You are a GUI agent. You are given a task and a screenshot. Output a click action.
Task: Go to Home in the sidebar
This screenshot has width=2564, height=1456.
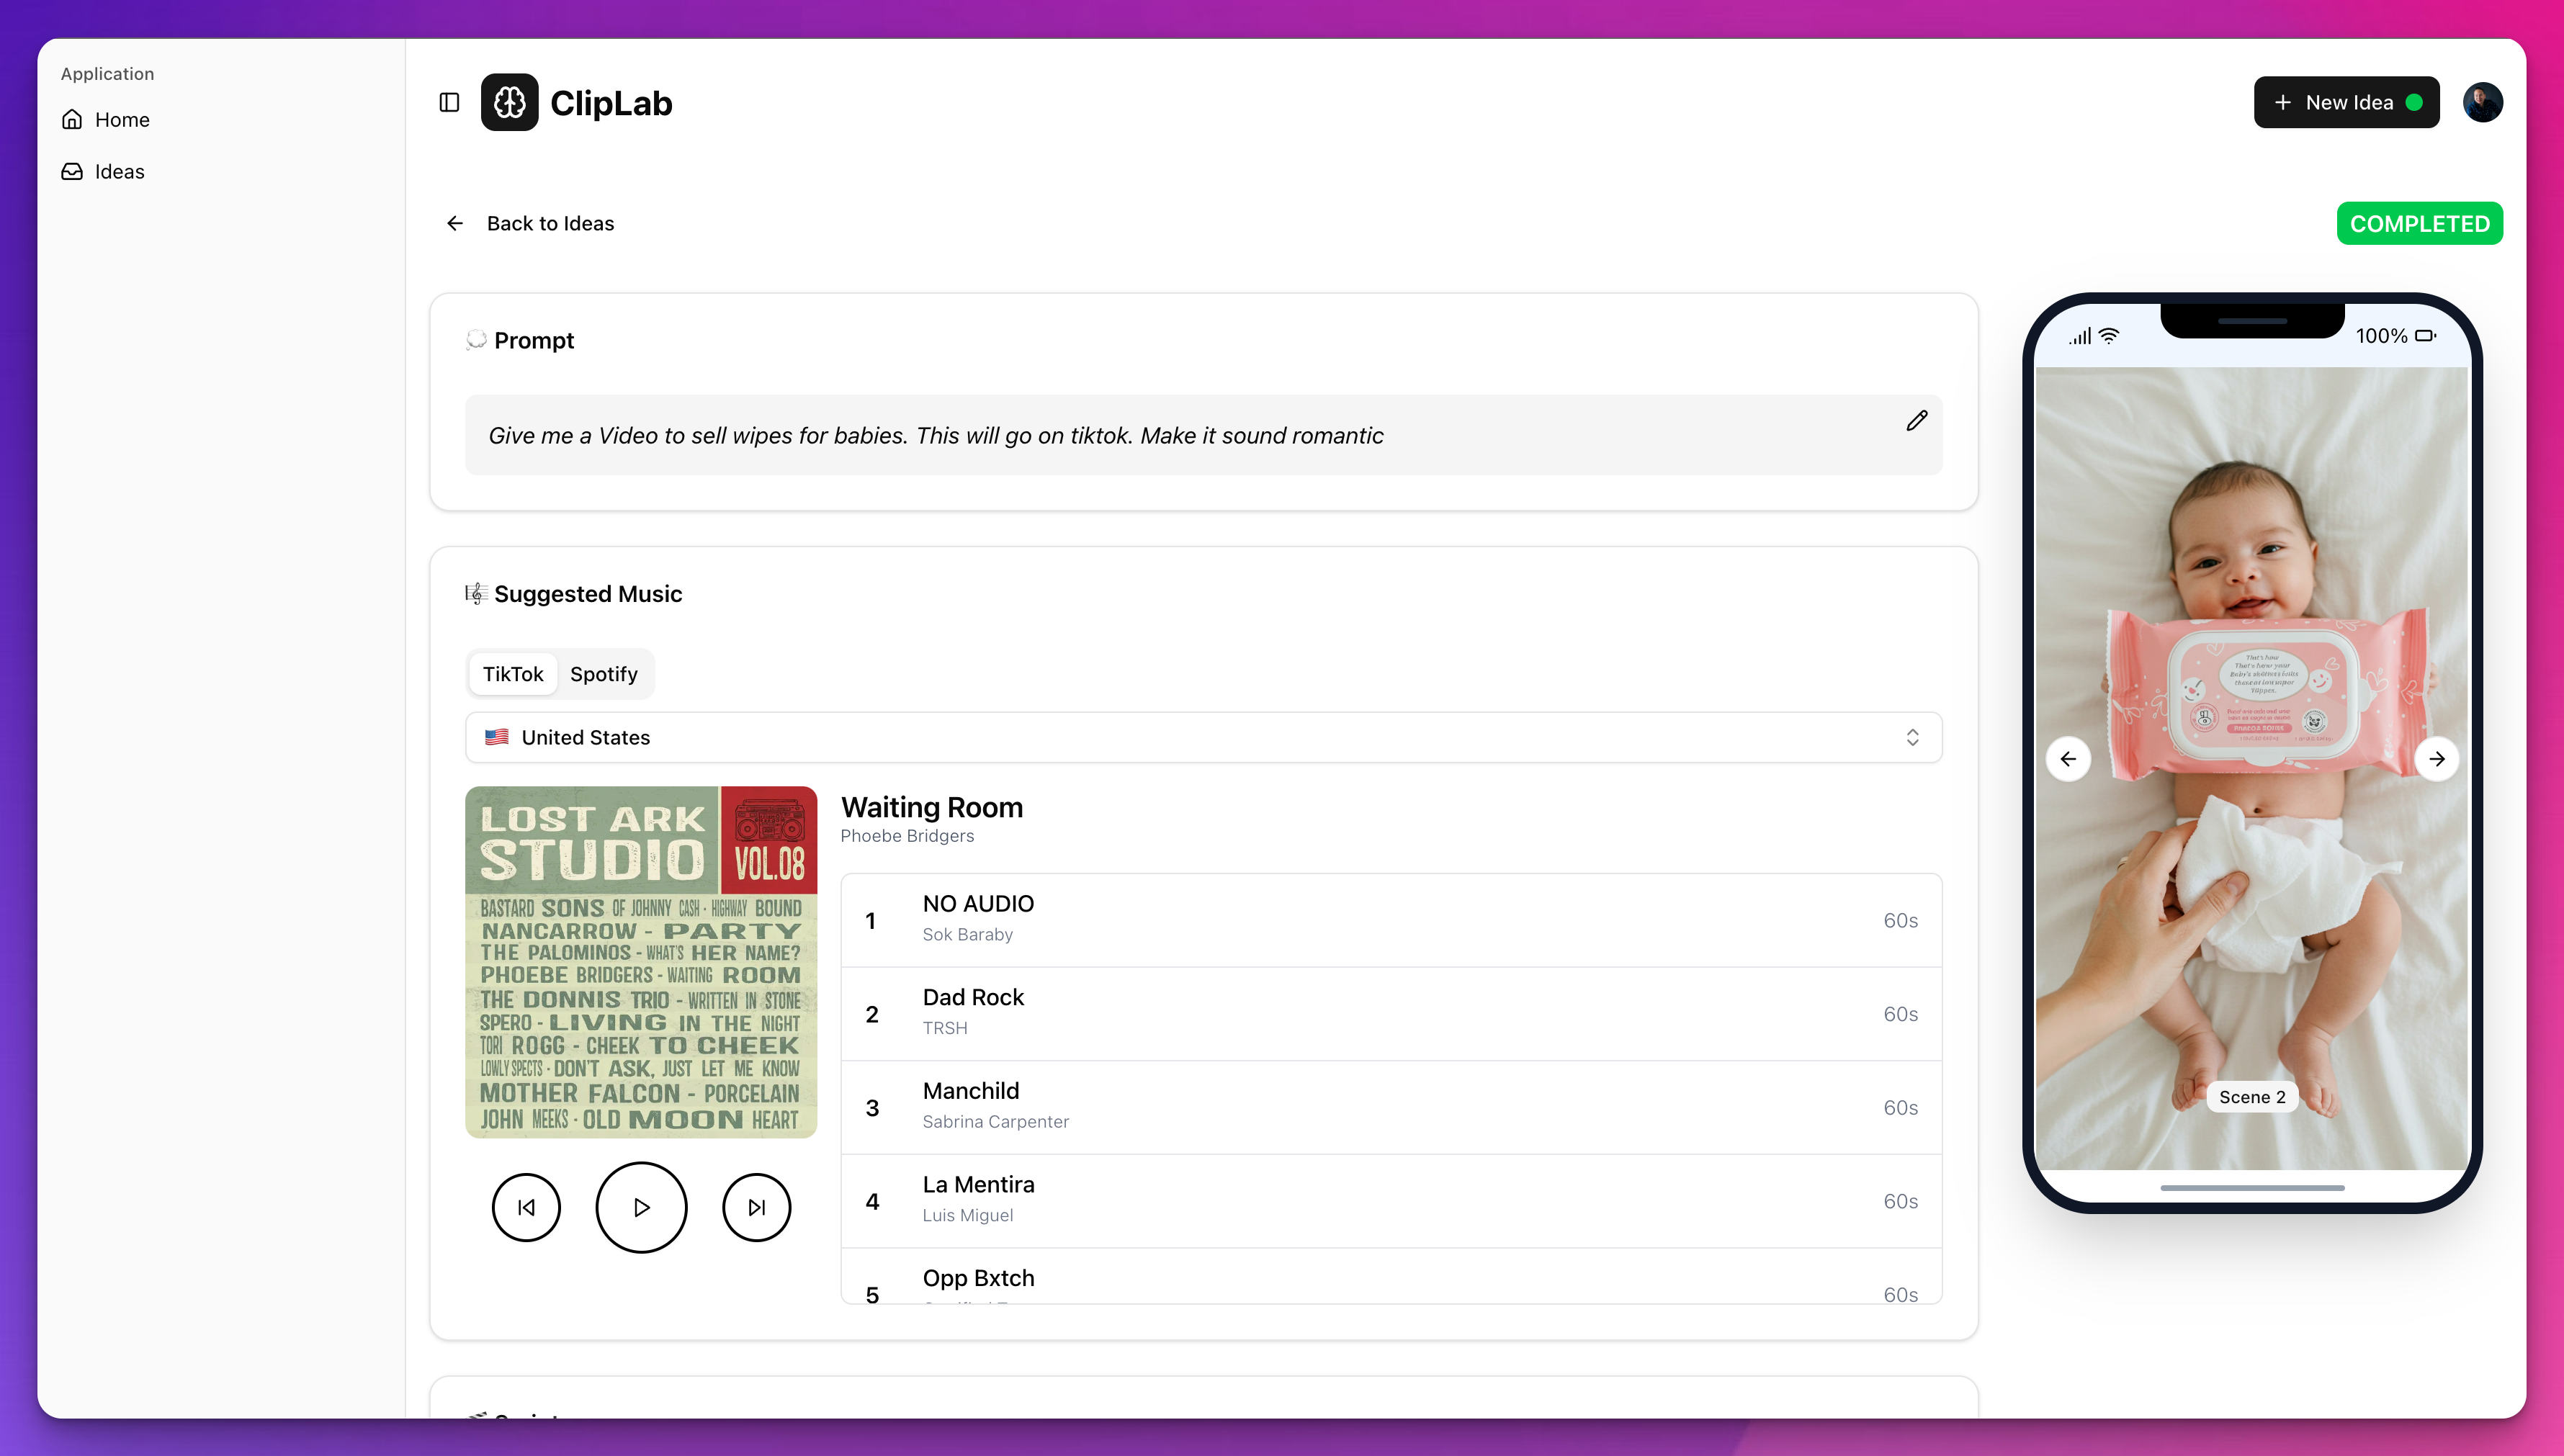[121, 119]
